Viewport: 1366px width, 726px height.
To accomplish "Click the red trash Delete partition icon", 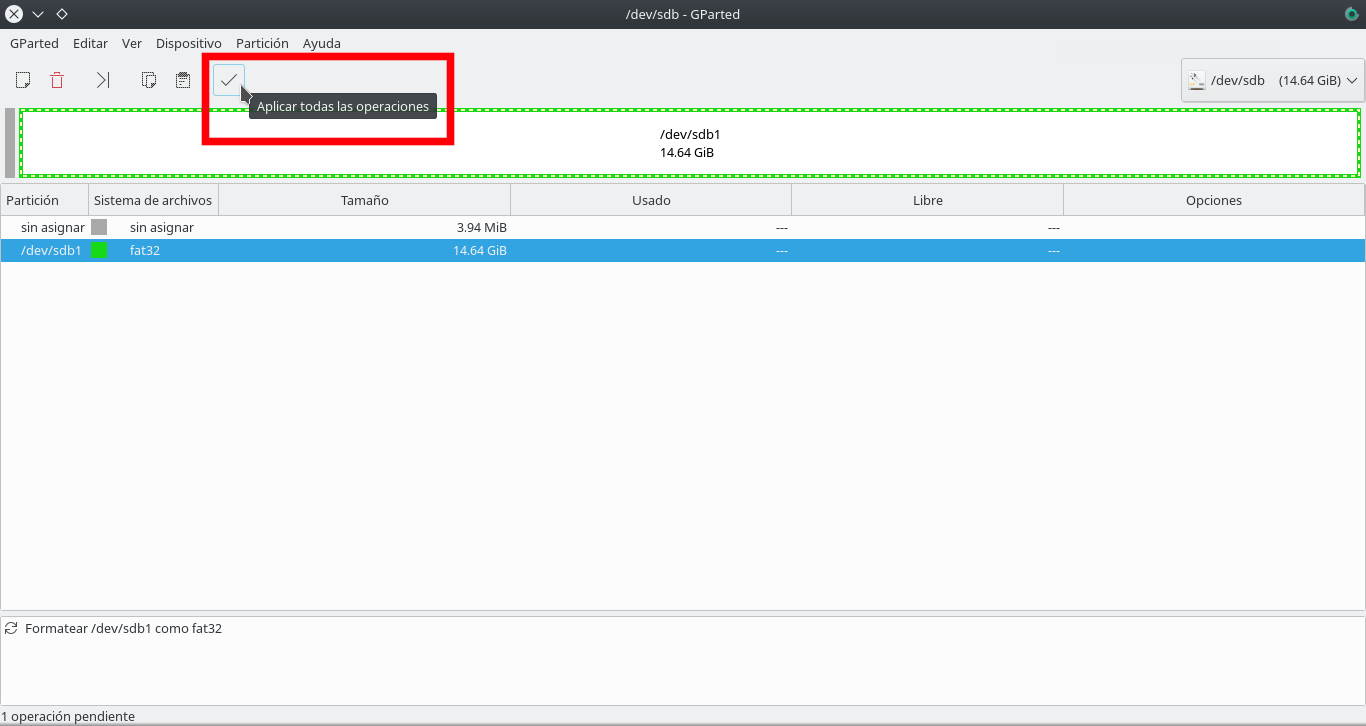I will click(x=57, y=80).
